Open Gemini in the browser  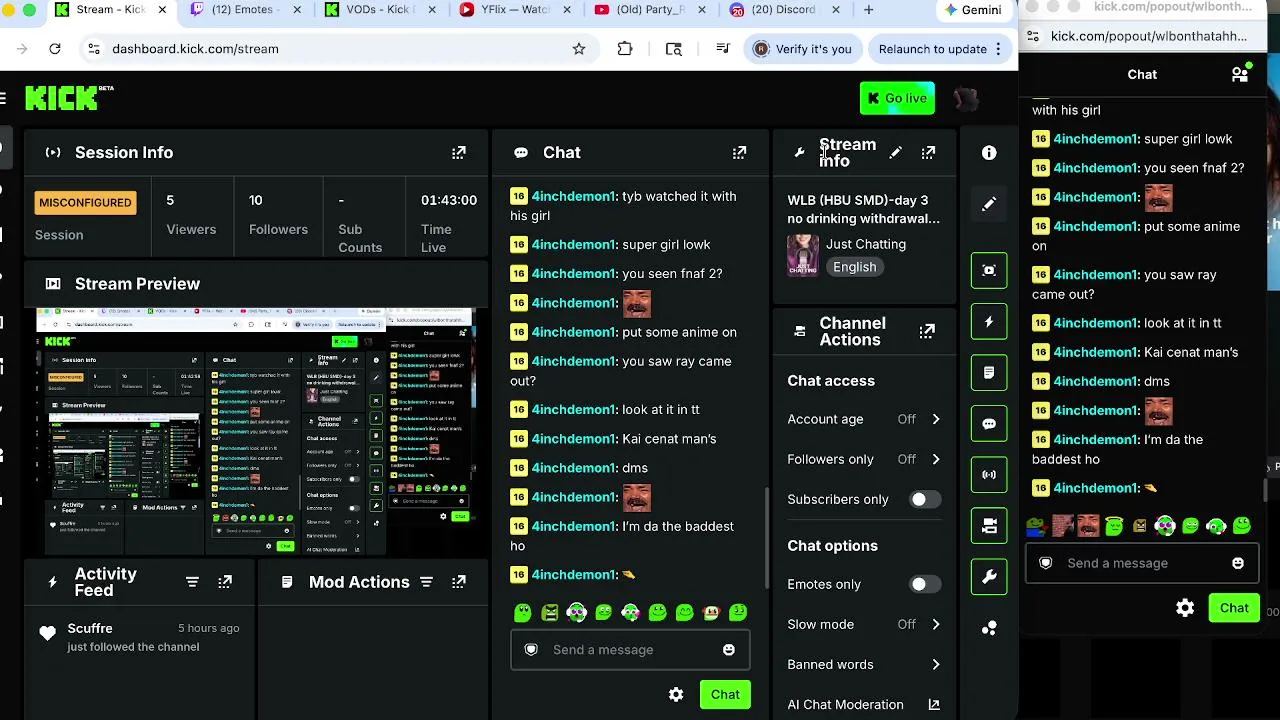click(972, 10)
